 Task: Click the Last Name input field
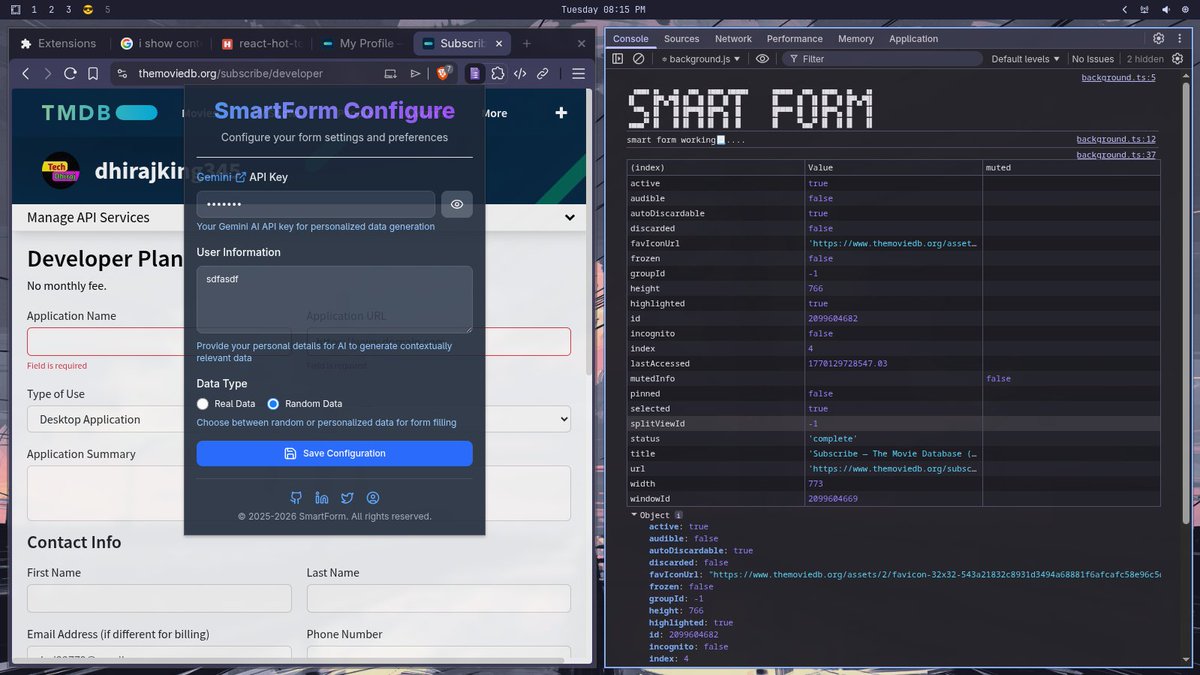click(x=439, y=598)
